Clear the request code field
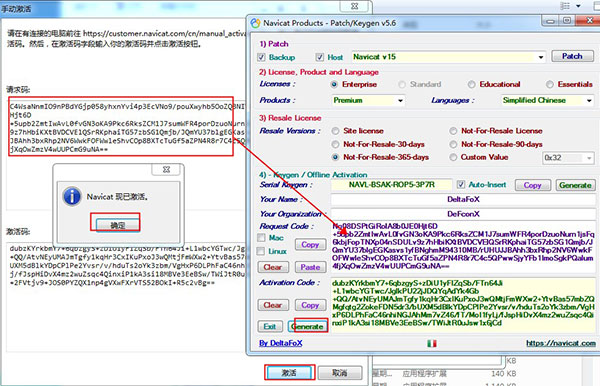 [273, 267]
